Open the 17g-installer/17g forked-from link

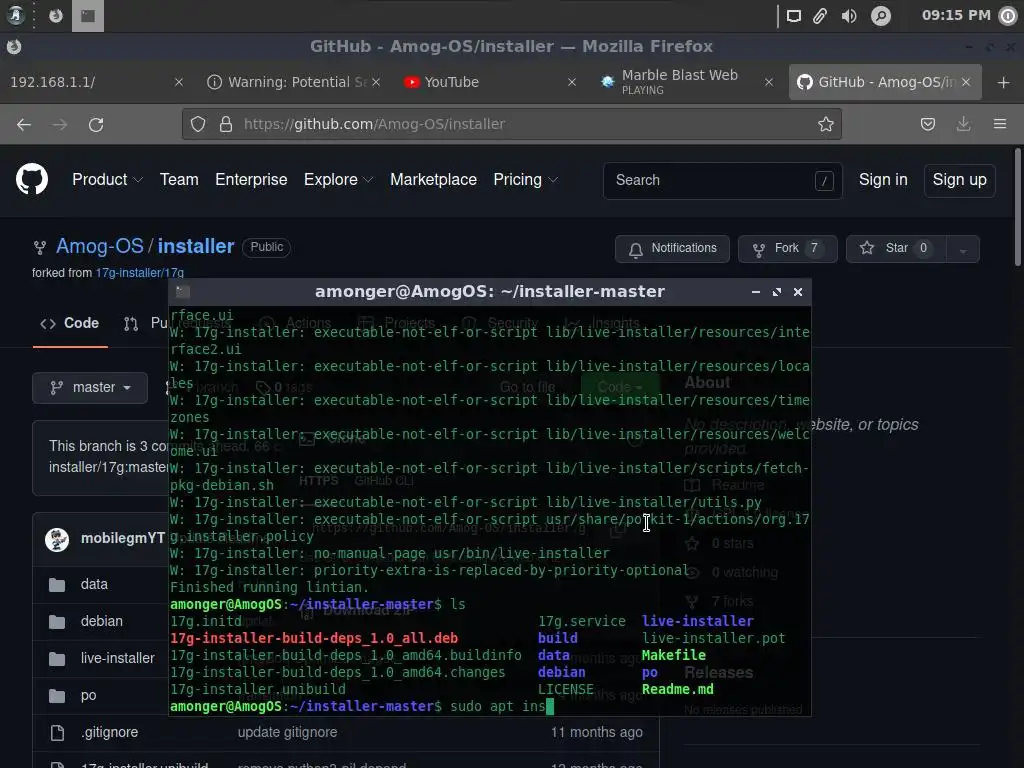(x=140, y=273)
